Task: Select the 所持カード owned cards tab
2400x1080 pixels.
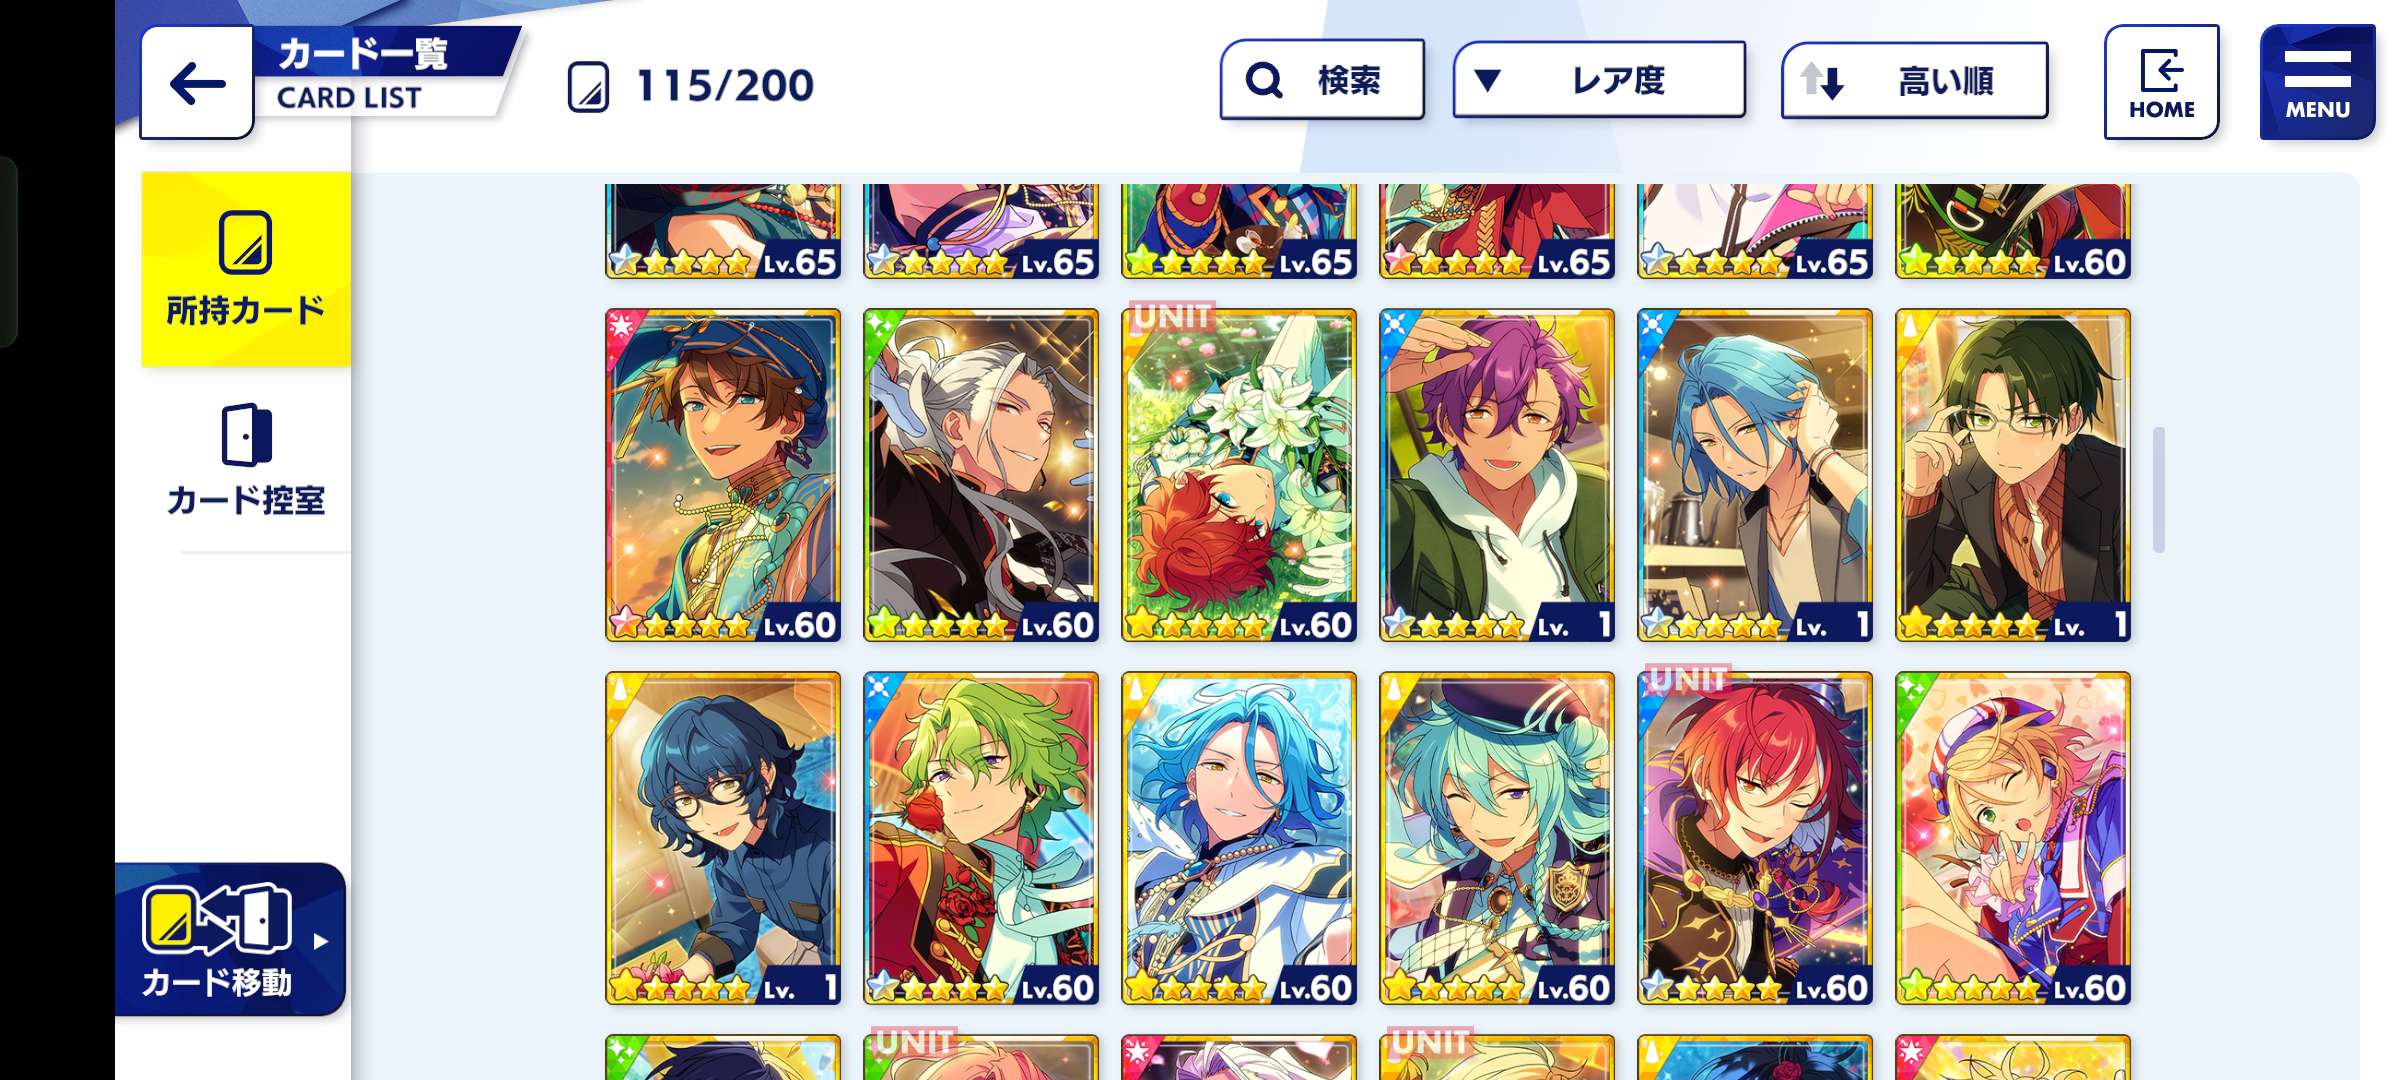Action: (x=246, y=269)
